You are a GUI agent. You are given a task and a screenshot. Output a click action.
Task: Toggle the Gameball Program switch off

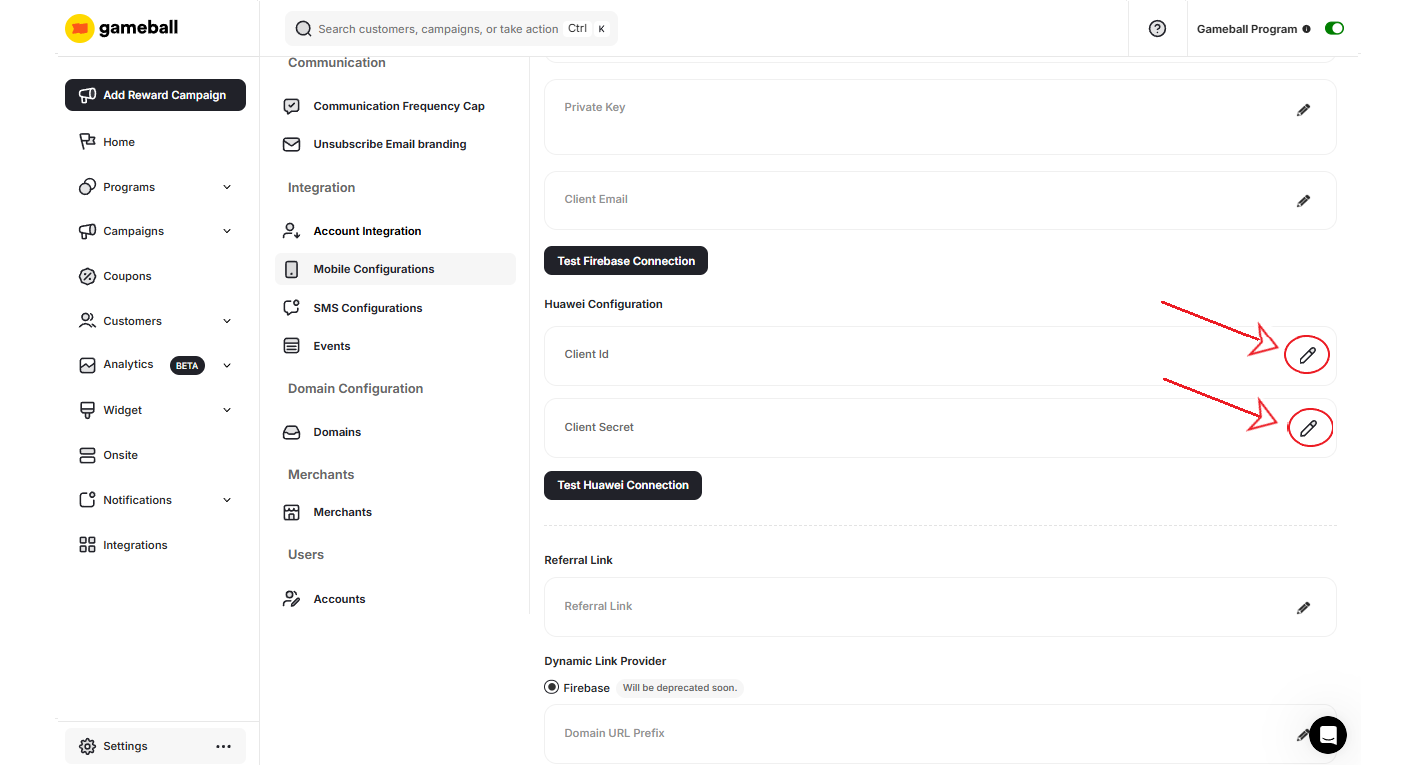(x=1334, y=28)
